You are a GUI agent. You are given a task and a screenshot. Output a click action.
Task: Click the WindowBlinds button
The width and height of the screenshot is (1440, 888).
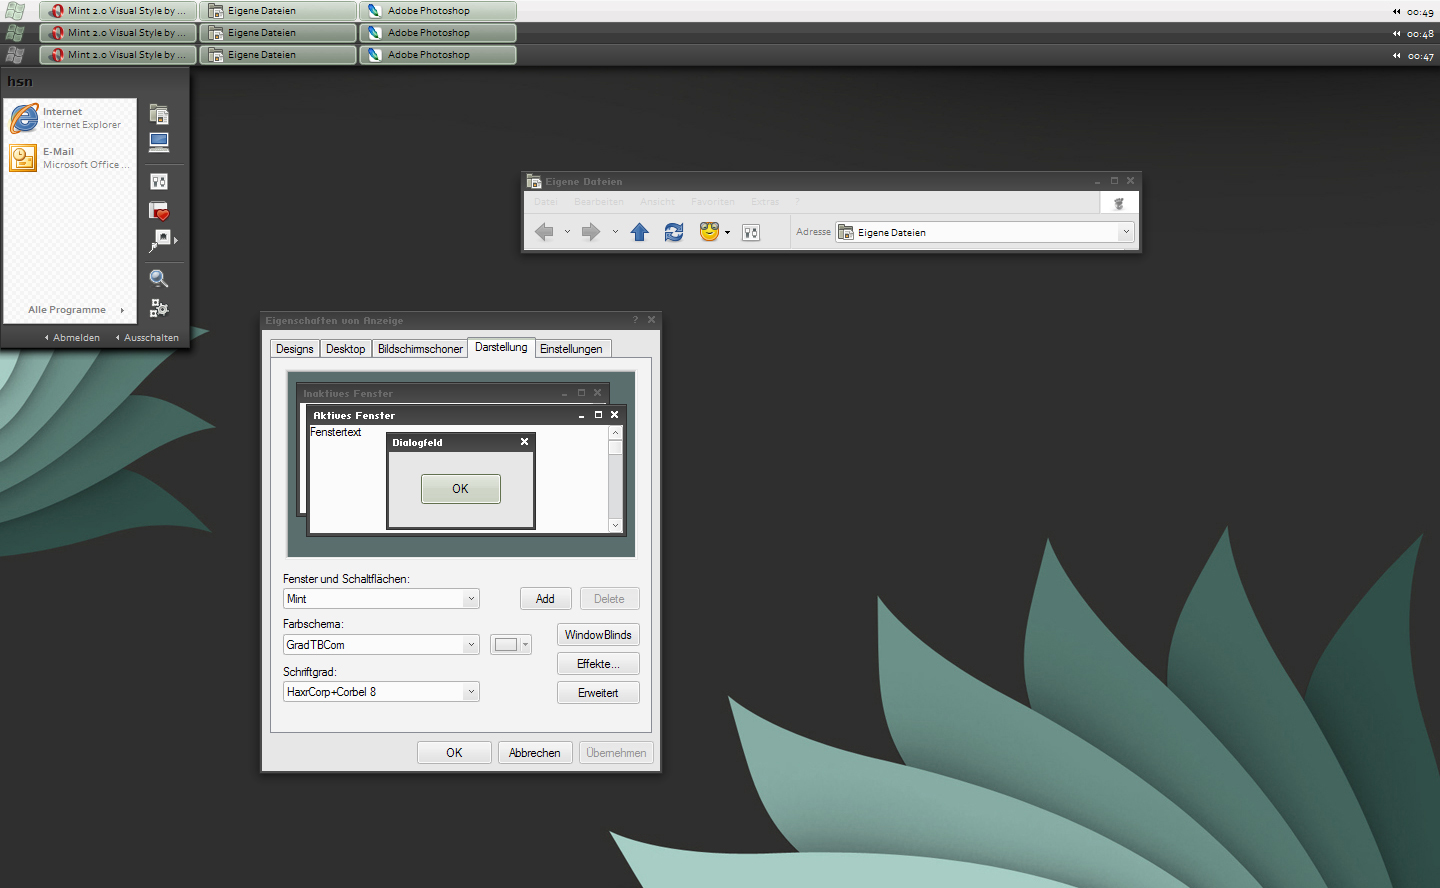pos(598,635)
